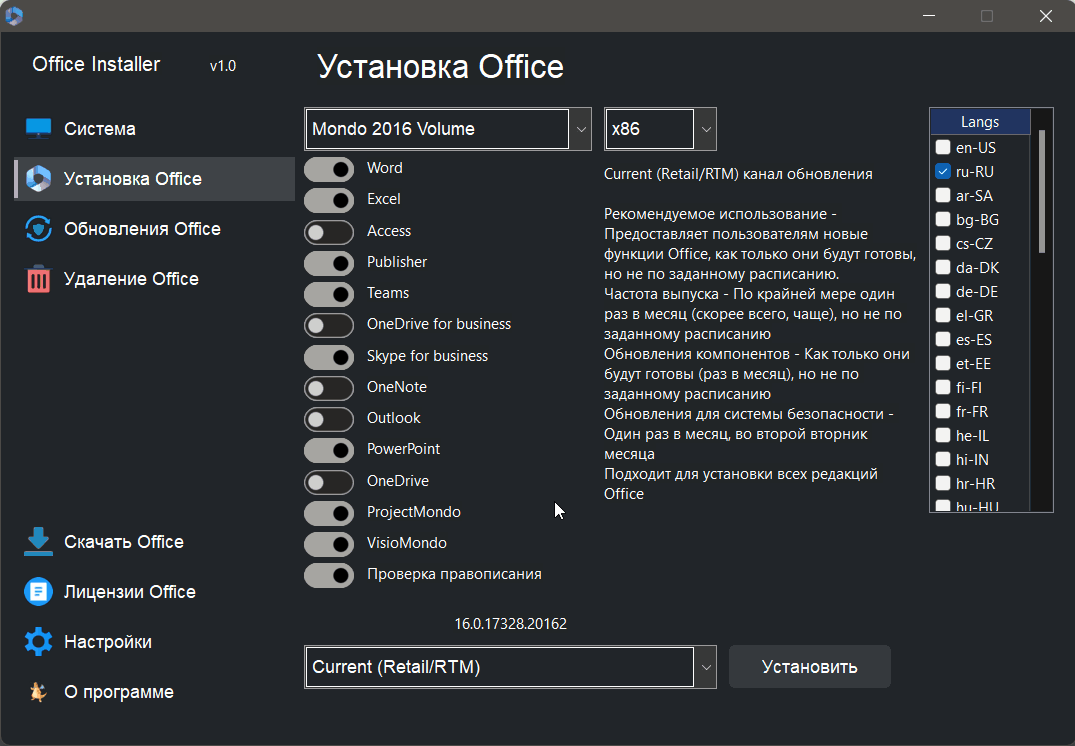
Task: Select the de-DE language checkbox
Action: pos(943,291)
